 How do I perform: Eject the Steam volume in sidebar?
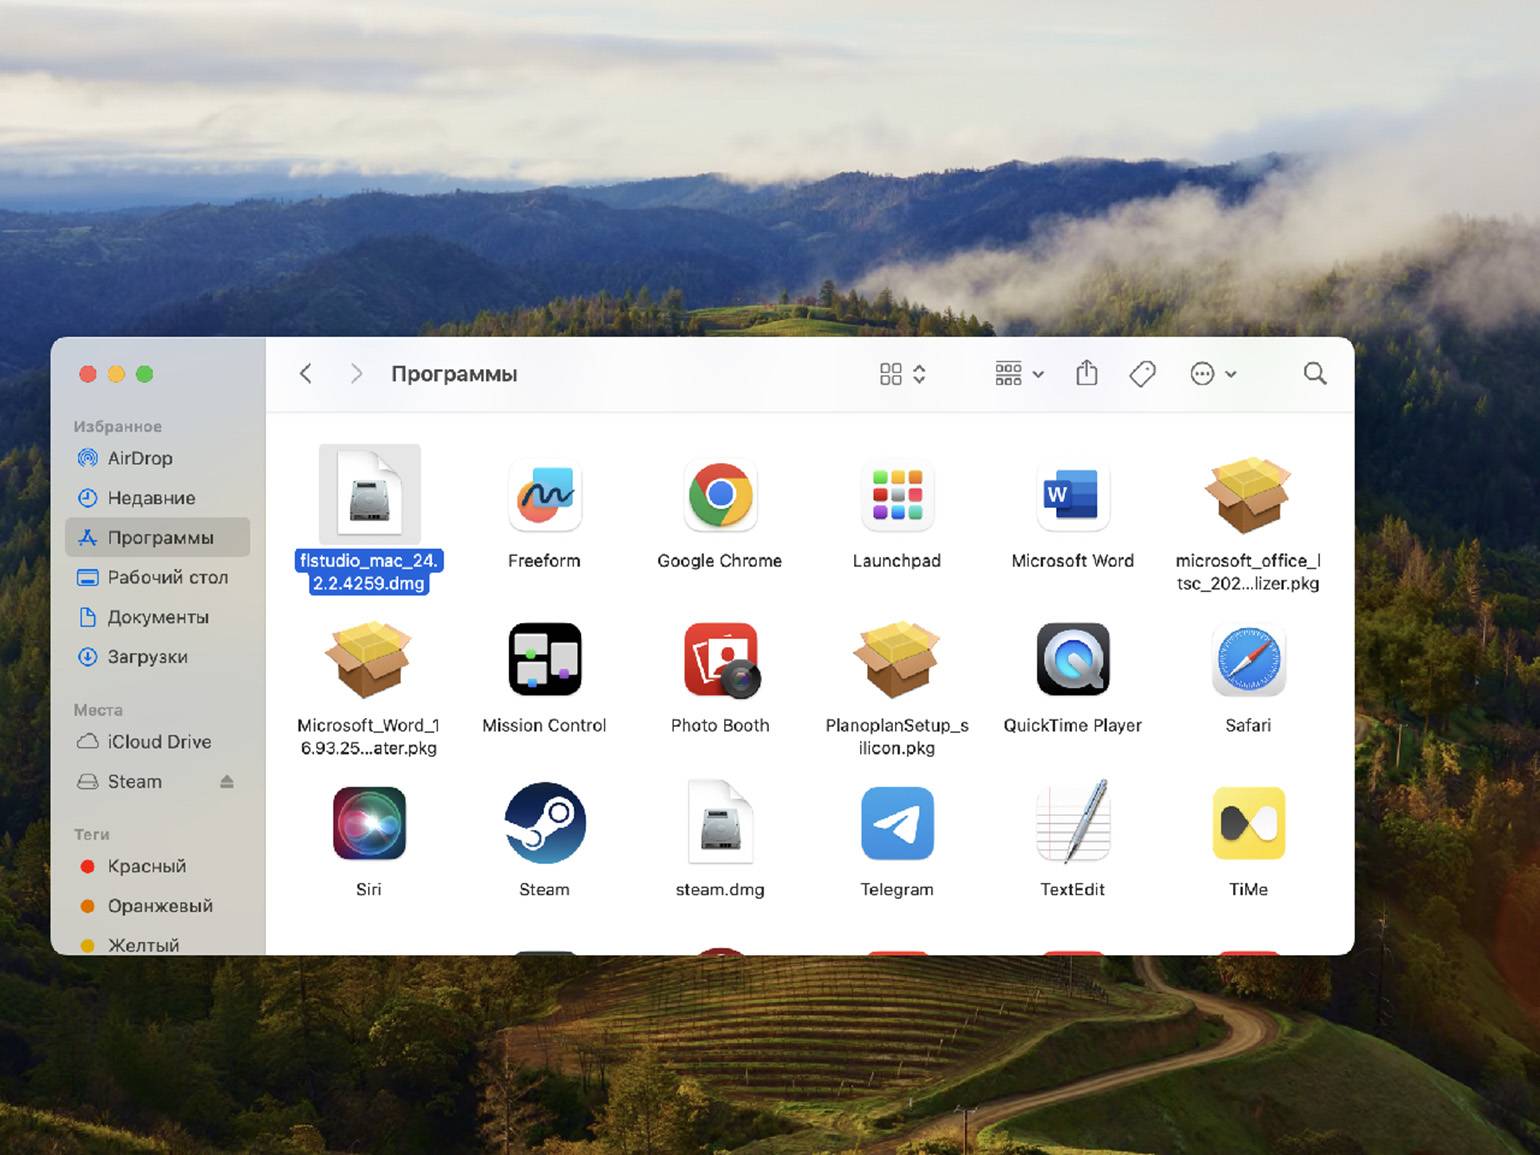(x=227, y=781)
